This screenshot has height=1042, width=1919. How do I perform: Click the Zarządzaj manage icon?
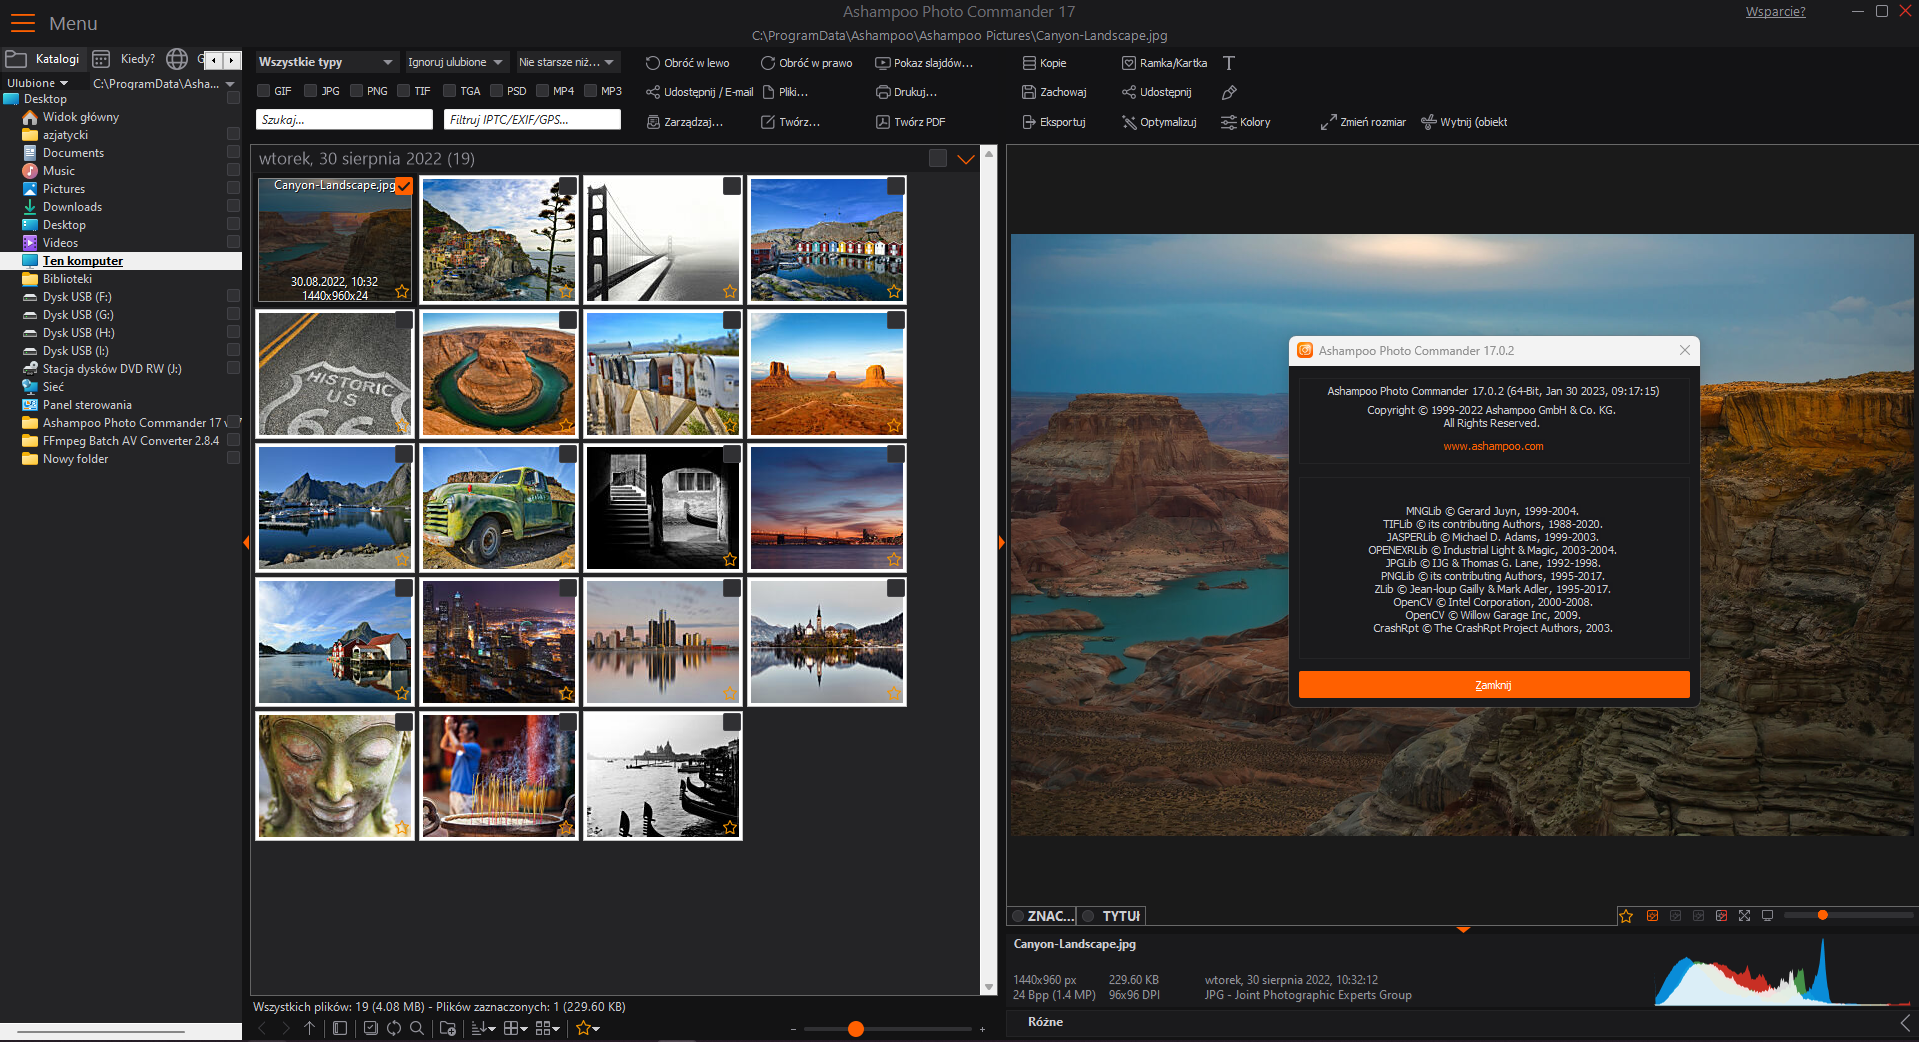652,122
